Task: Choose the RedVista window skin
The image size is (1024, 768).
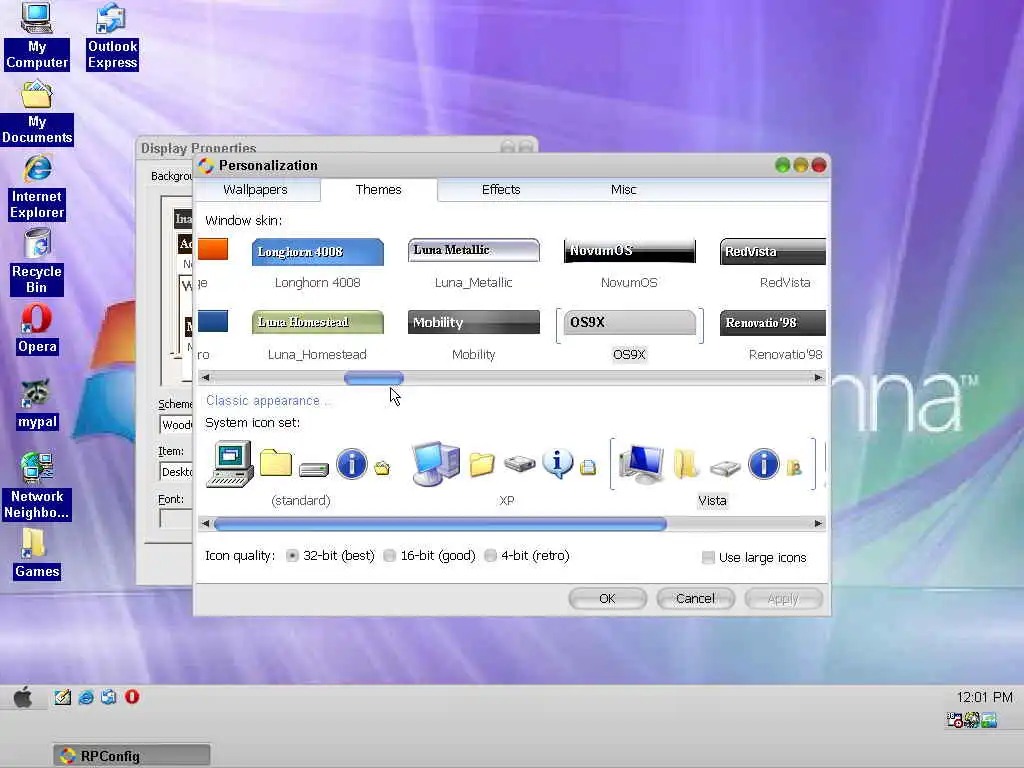Action: pyautogui.click(x=773, y=264)
